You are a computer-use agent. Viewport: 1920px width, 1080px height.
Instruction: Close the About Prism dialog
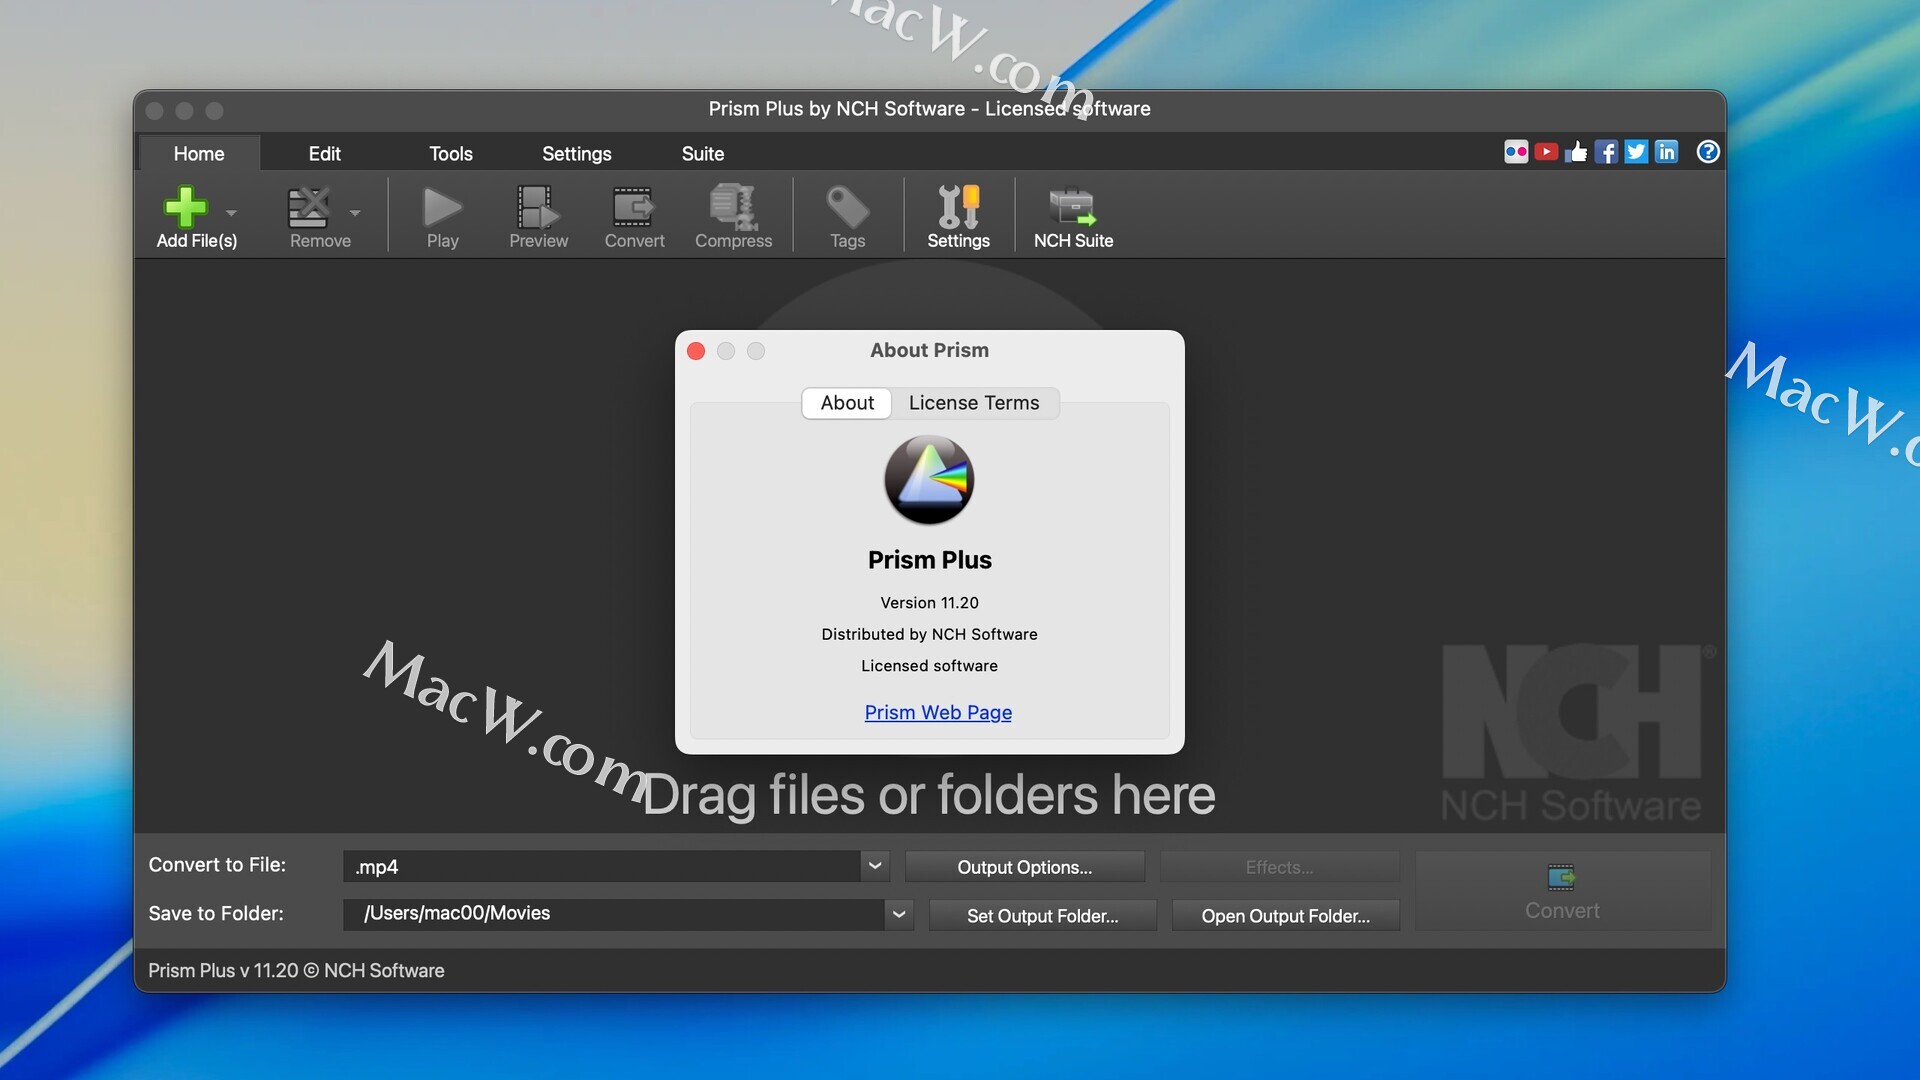[696, 351]
